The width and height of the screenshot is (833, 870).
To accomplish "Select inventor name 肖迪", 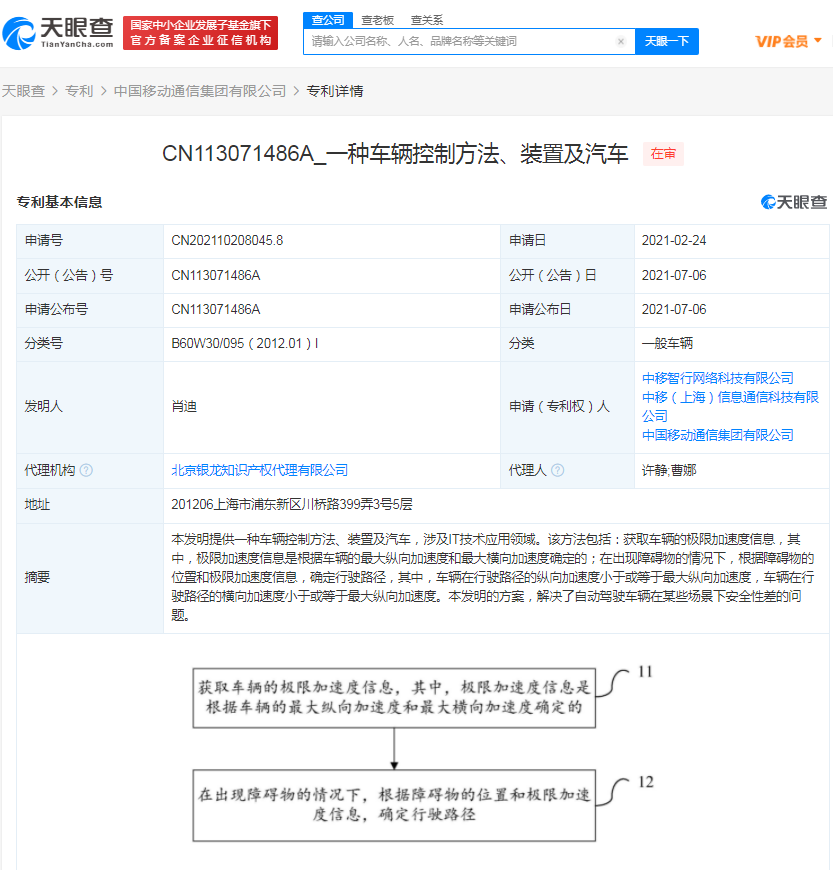I will pos(184,407).
